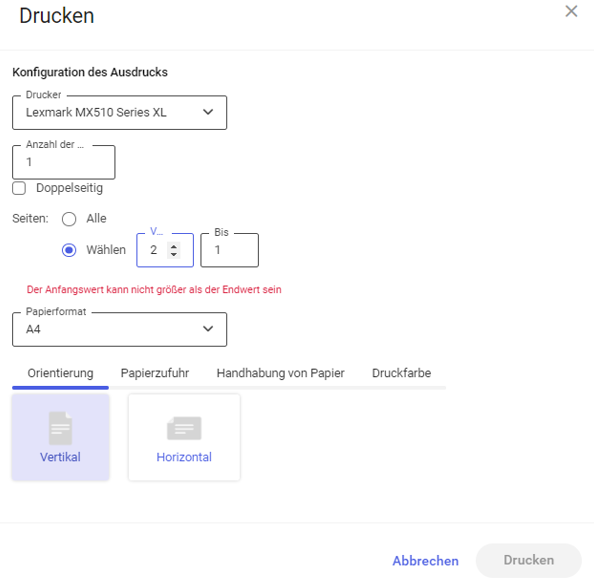The width and height of the screenshot is (594, 580).
Task: Select the Orientierung tab
Action: tap(60, 373)
